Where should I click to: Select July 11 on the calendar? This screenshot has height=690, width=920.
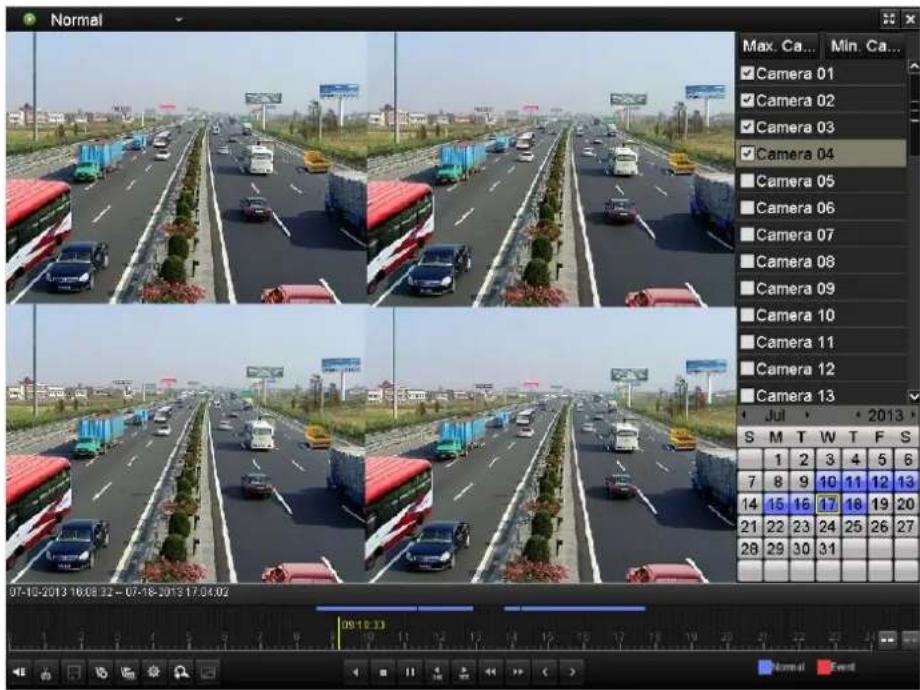(x=854, y=482)
